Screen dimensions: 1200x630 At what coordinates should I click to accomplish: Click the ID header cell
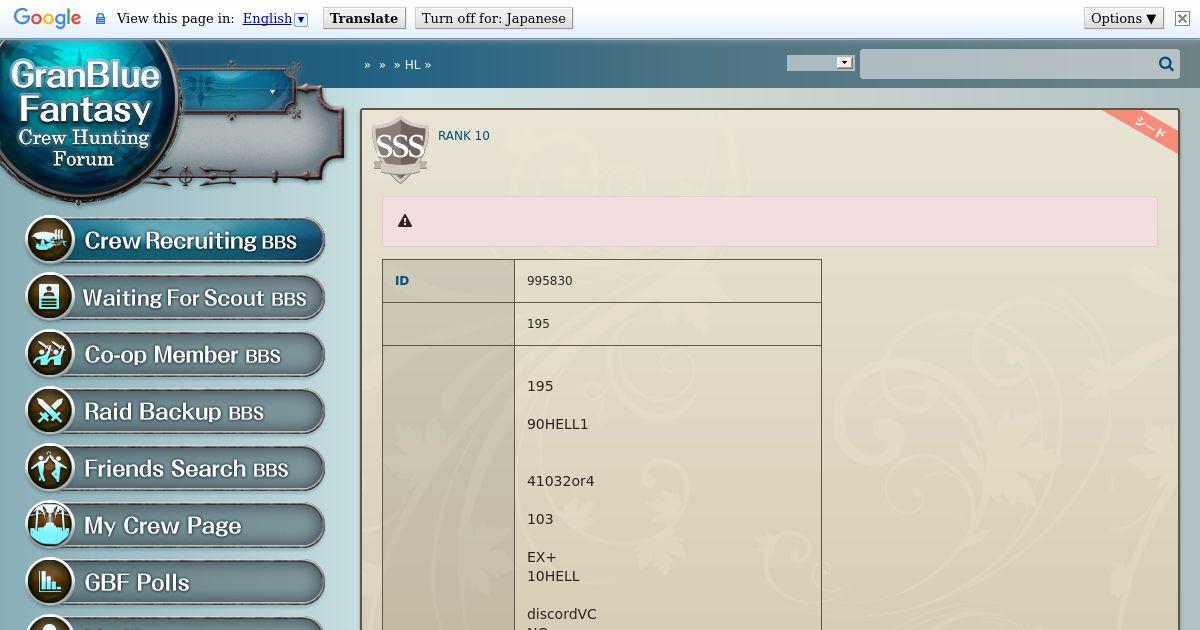(448, 281)
